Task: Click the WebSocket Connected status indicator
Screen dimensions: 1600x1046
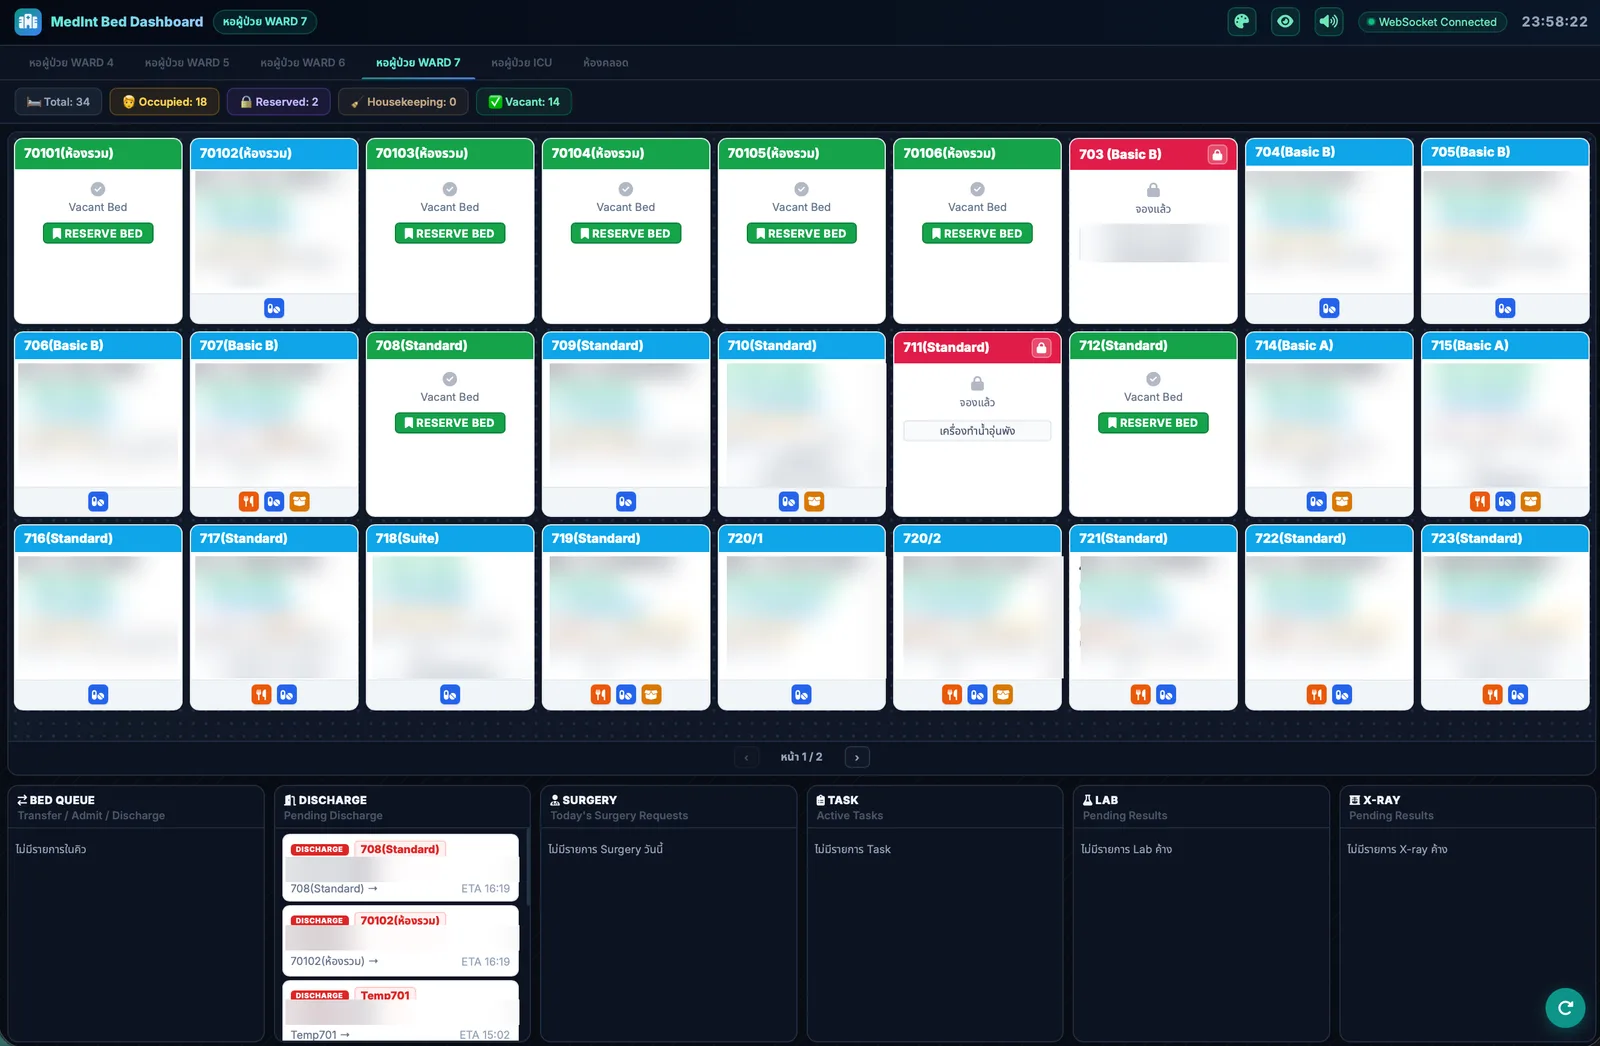Action: 1432,22
